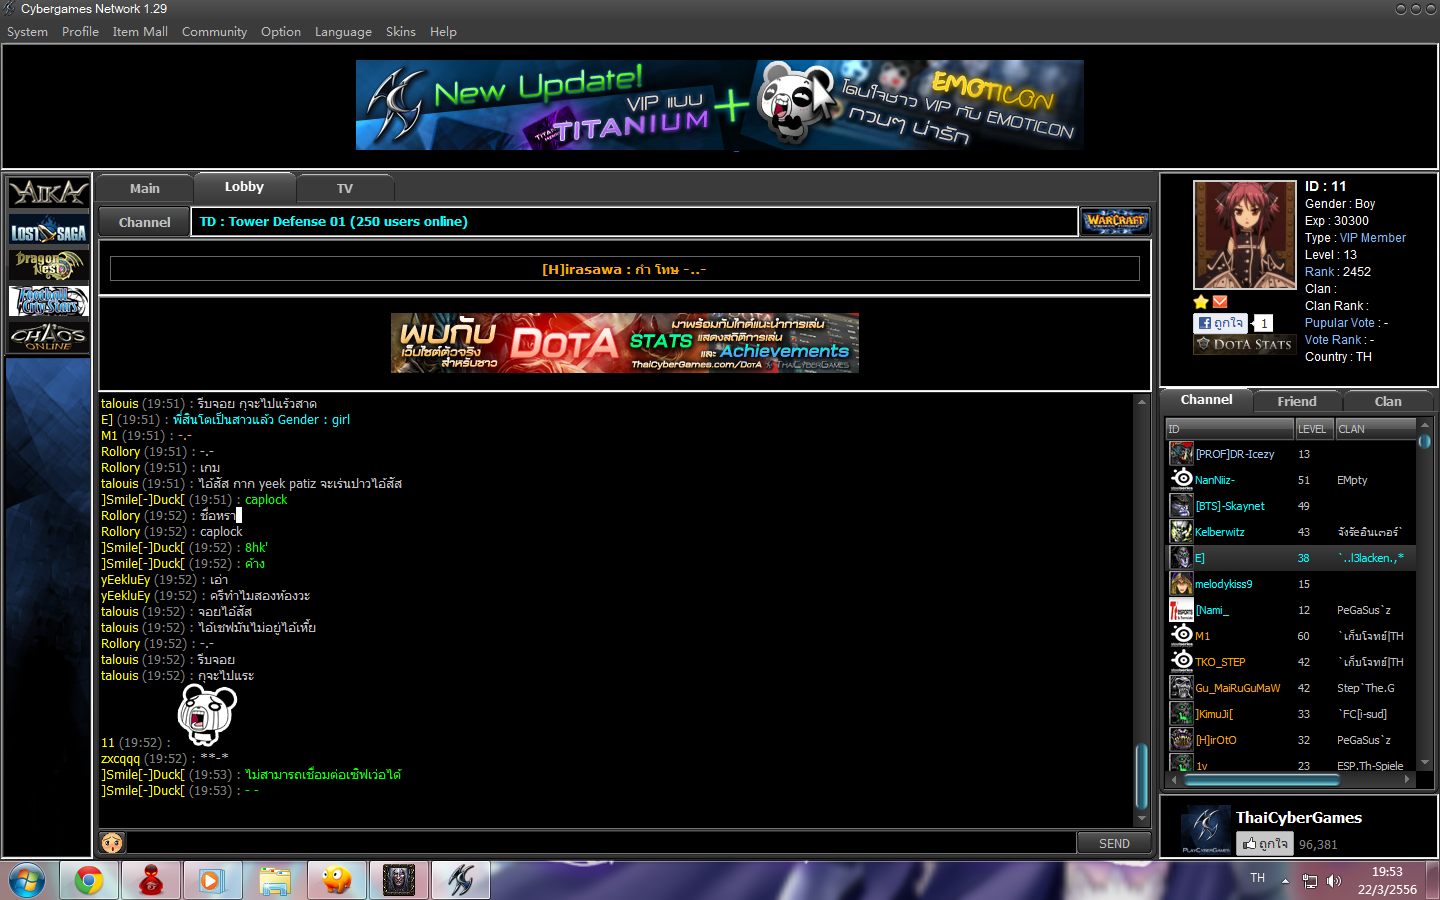Screen dimensions: 1440x900
Task: Sort user list by LEVEL column header
Action: point(1314,429)
